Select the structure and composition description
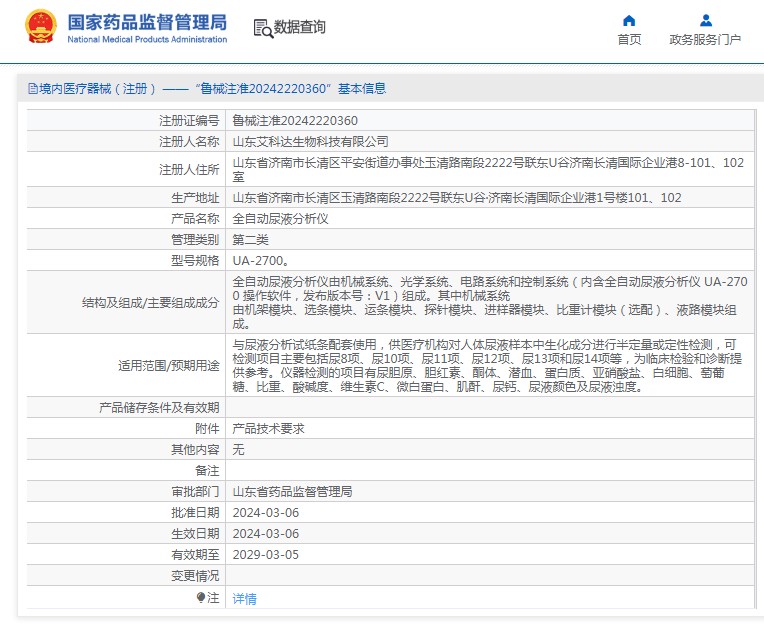This screenshot has height=634, width=764. coord(490,302)
